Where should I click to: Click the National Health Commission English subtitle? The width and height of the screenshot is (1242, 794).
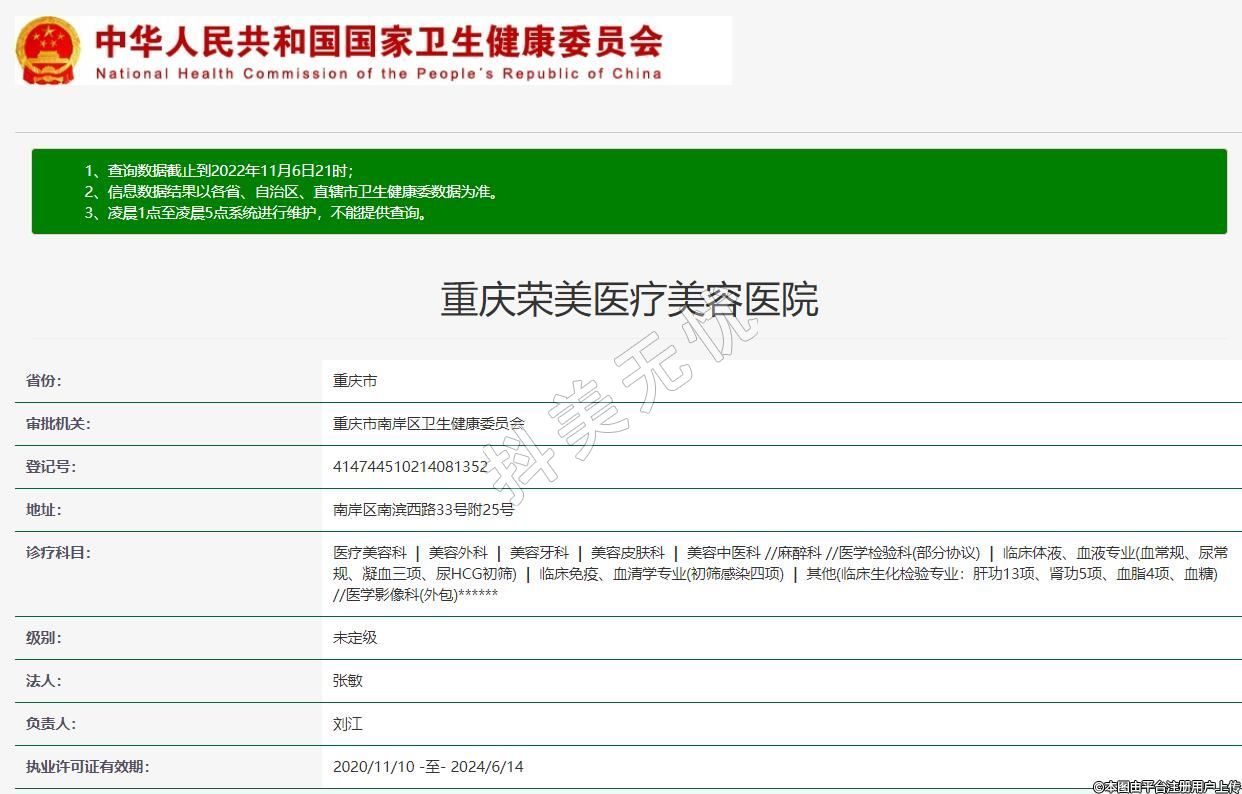coord(378,74)
